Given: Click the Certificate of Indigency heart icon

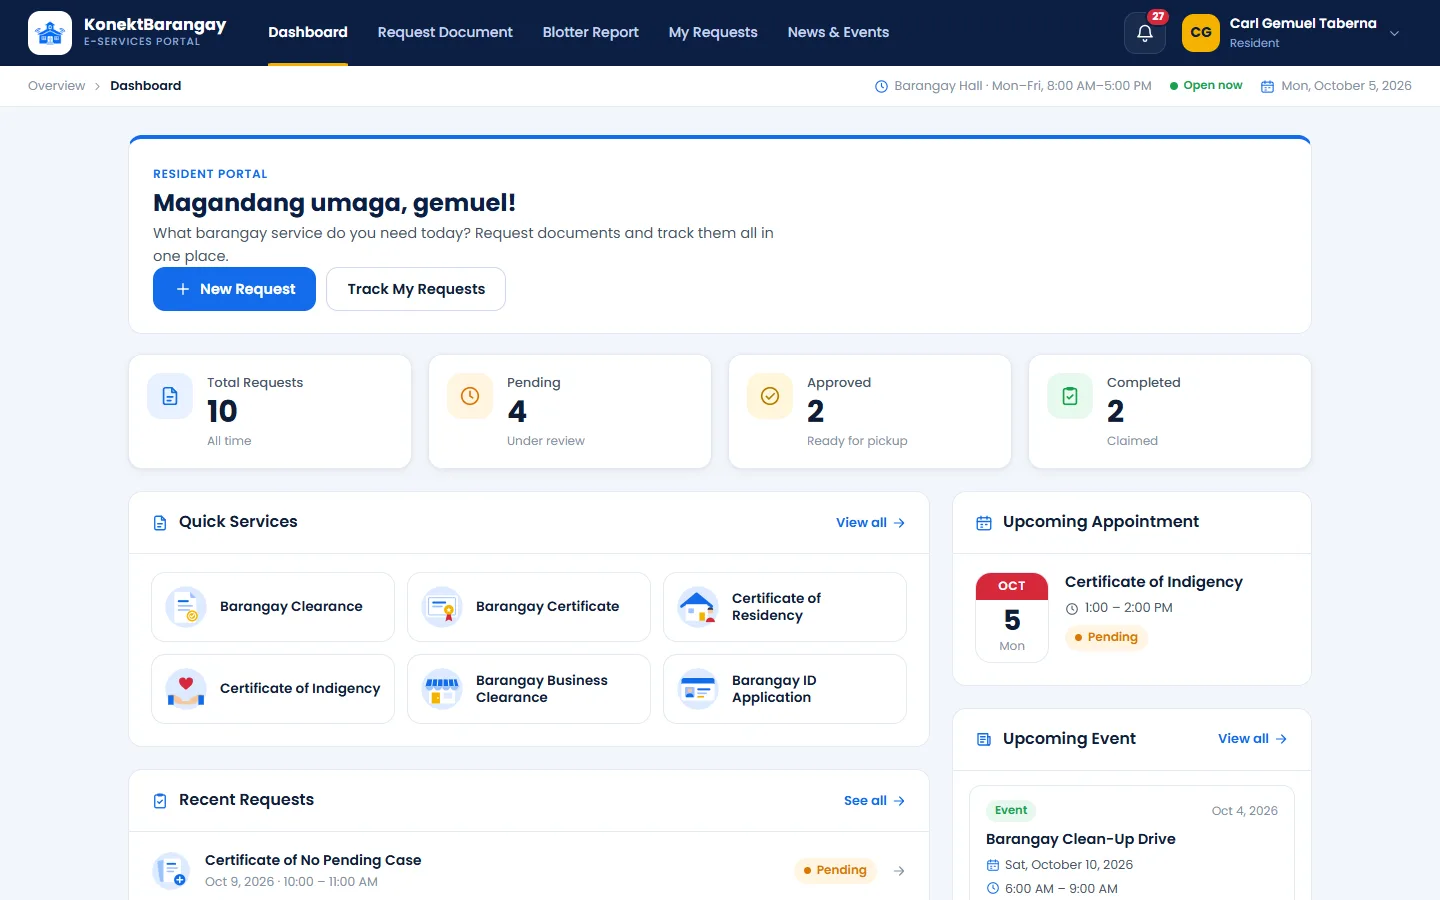Looking at the screenshot, I should point(186,689).
